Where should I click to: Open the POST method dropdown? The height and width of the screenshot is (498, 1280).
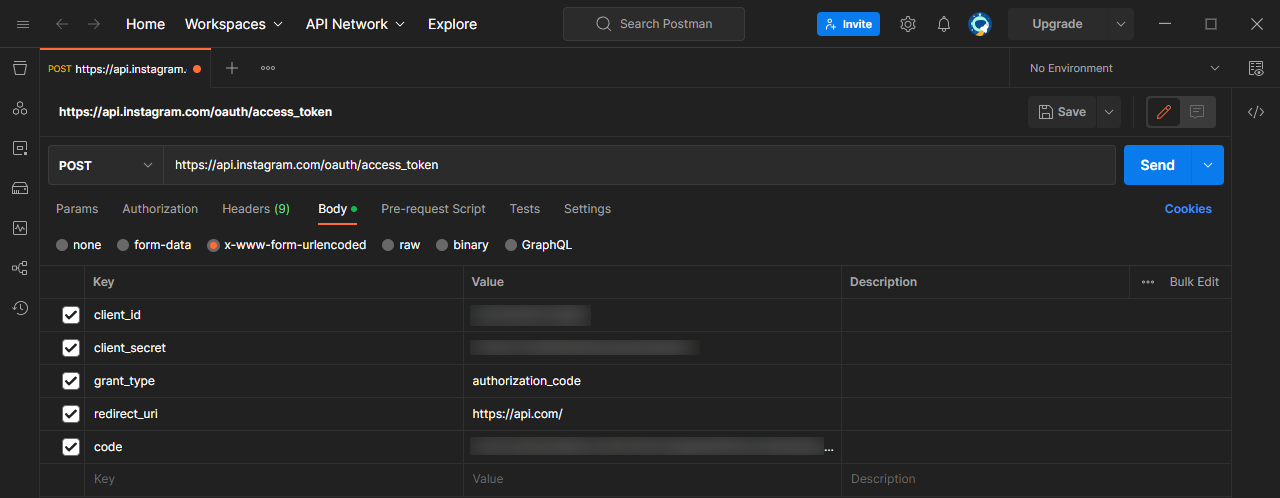[106, 165]
